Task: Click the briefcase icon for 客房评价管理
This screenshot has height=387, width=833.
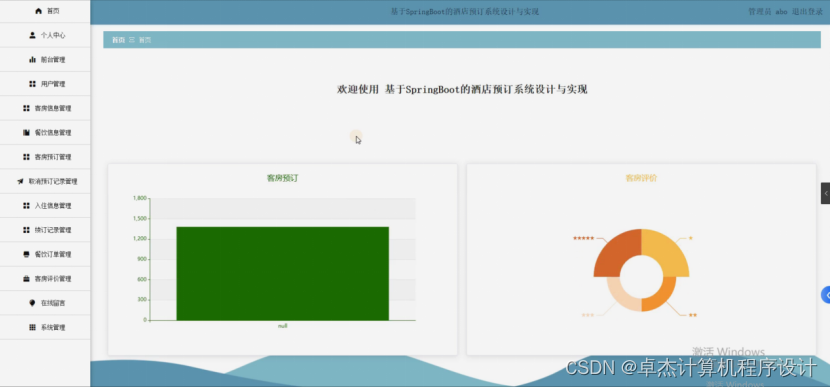Action: (x=27, y=279)
